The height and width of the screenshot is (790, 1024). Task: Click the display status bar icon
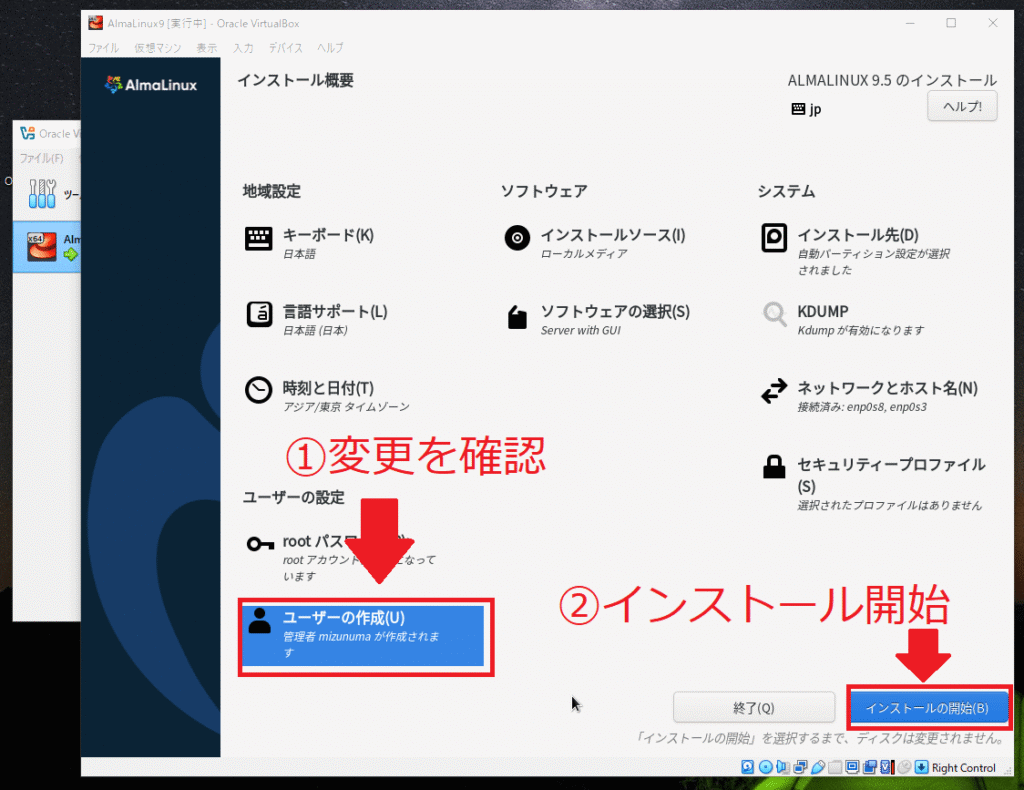(x=852, y=767)
